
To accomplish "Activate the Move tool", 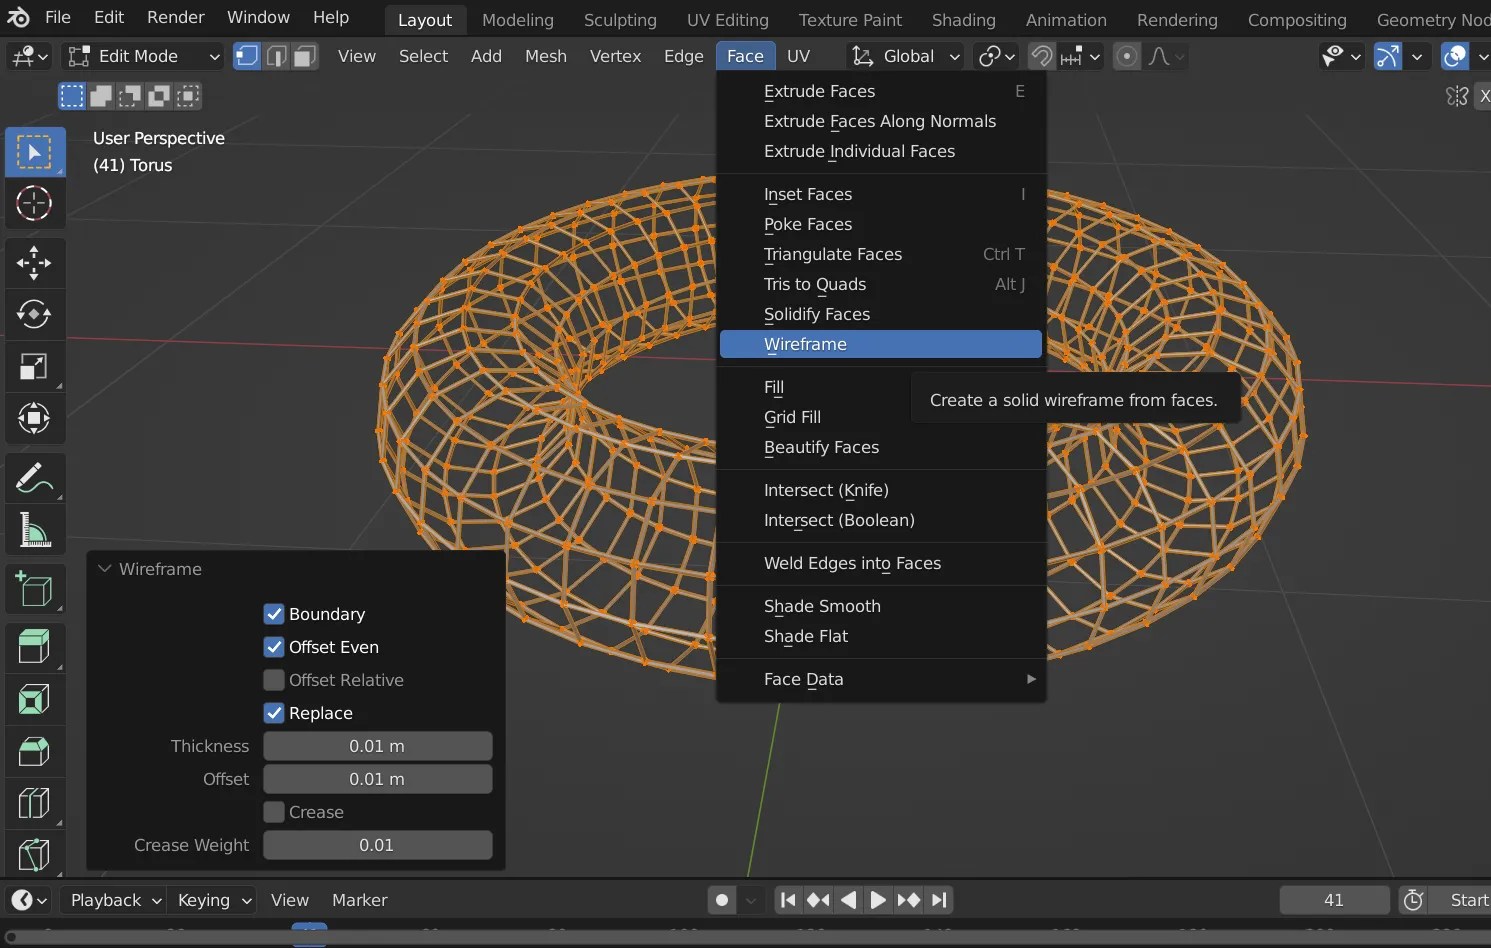I will pos(34,263).
